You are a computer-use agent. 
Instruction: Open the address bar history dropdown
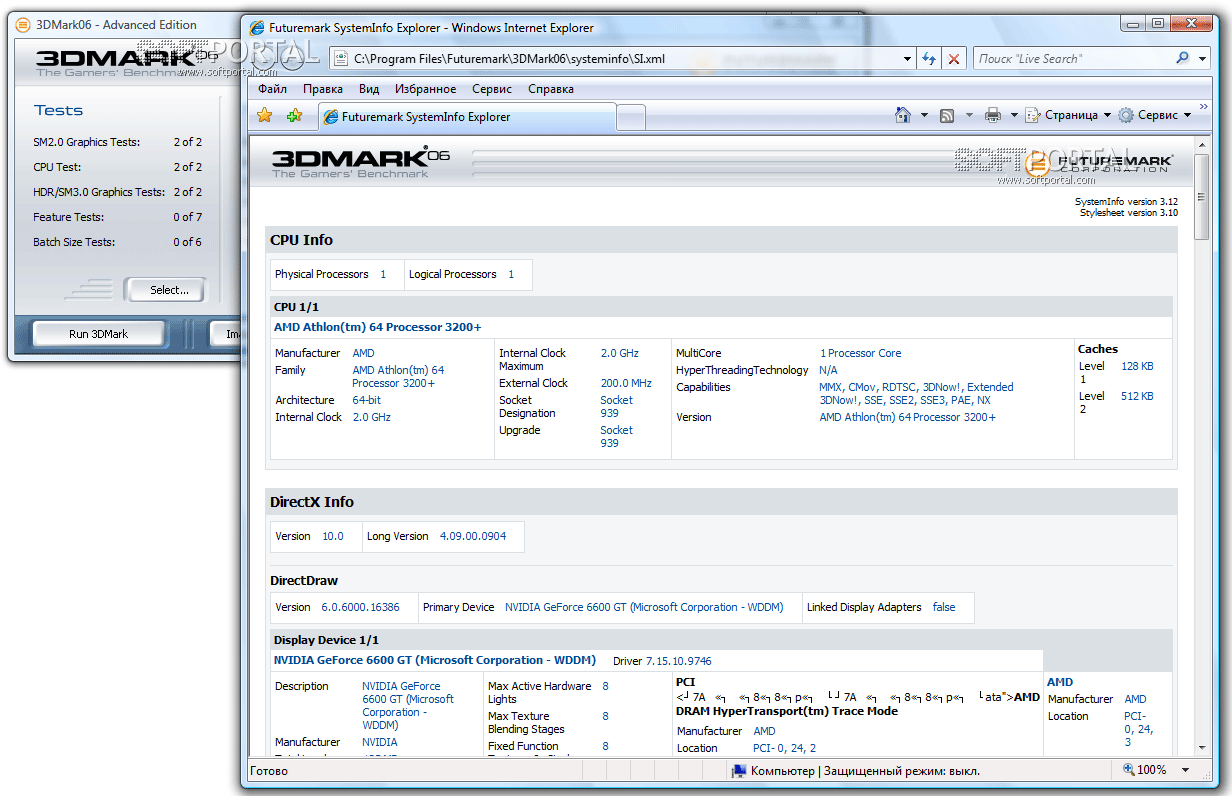[907, 59]
